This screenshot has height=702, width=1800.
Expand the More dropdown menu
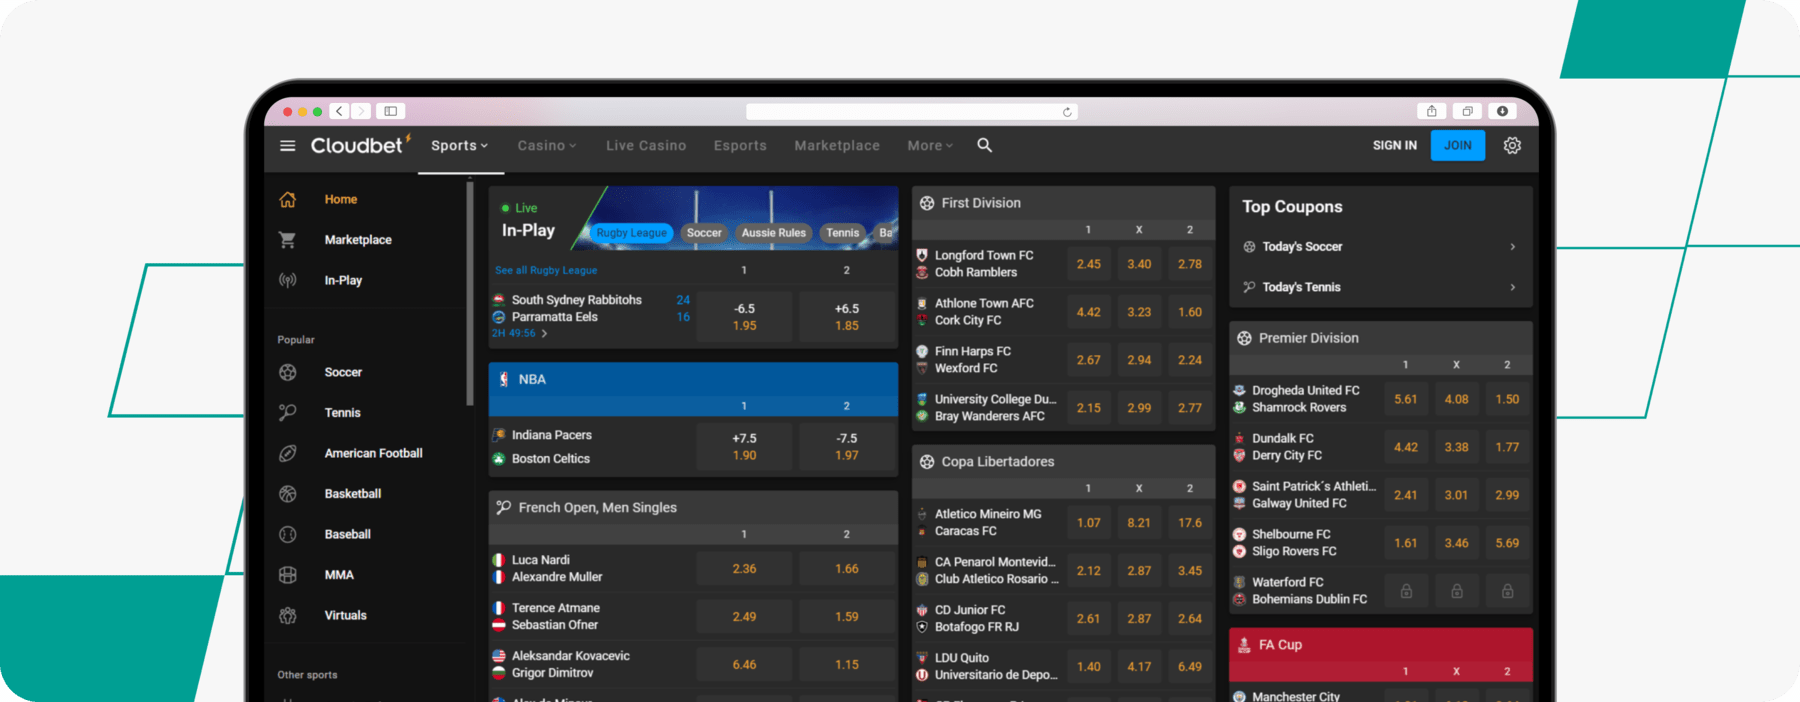coord(930,146)
